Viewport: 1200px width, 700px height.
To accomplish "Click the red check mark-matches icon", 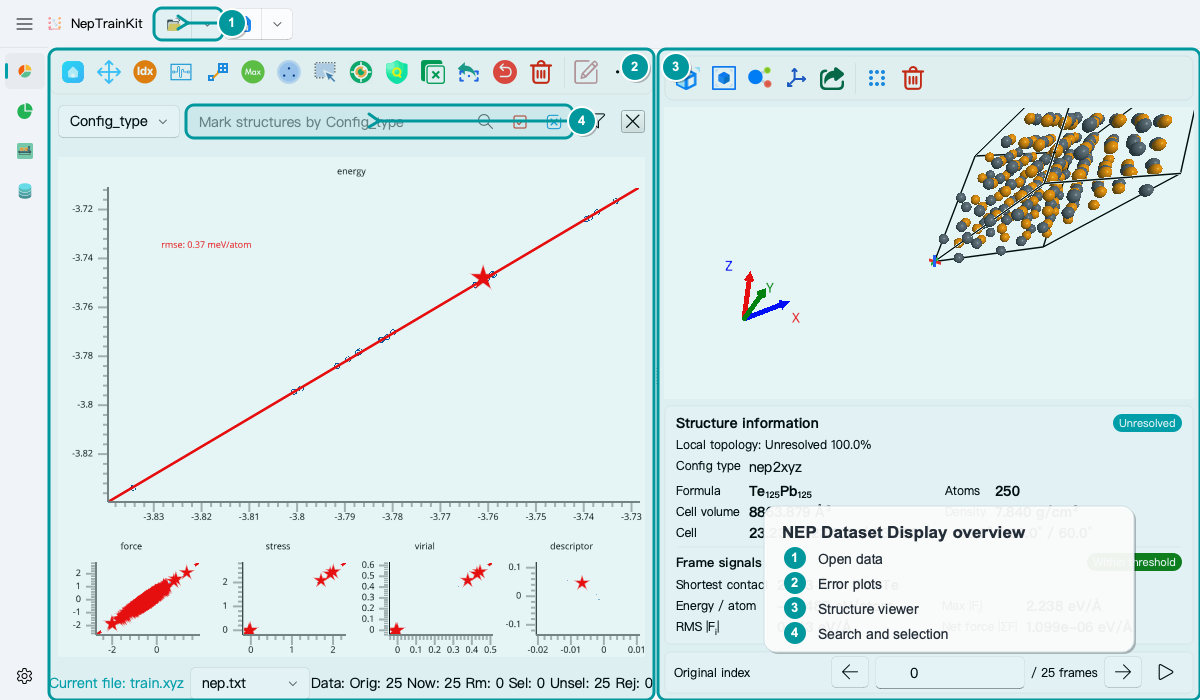I will click(520, 122).
